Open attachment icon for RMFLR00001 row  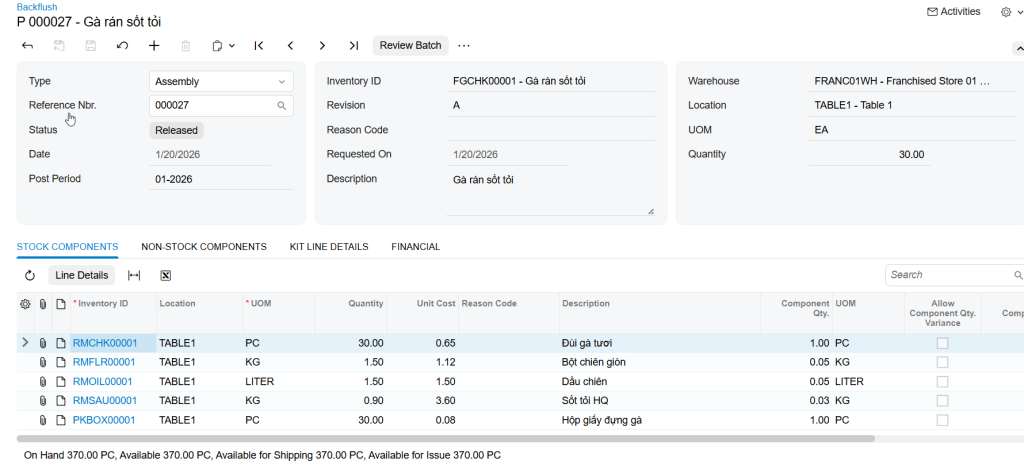[x=43, y=362]
